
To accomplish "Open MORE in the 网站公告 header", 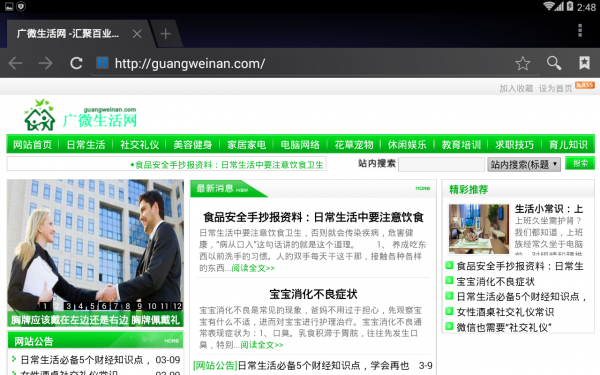I will pos(172,341).
